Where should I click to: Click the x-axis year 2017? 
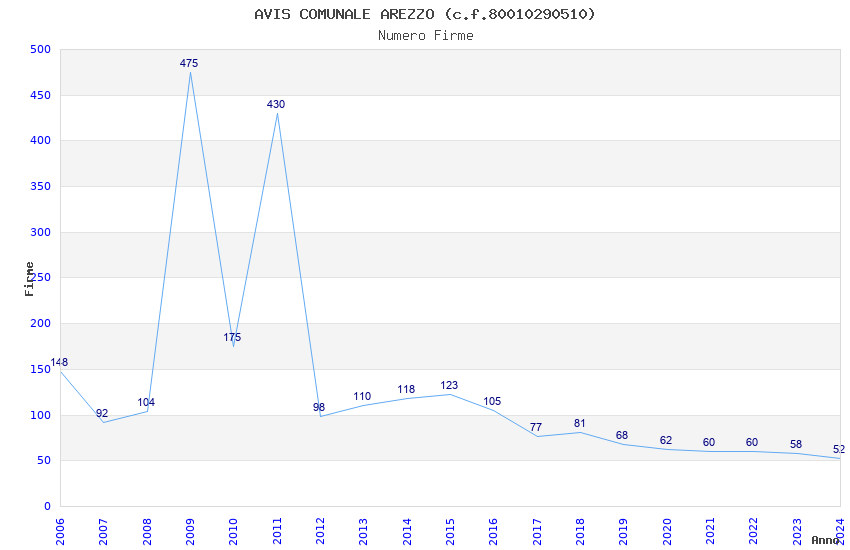pos(537,531)
